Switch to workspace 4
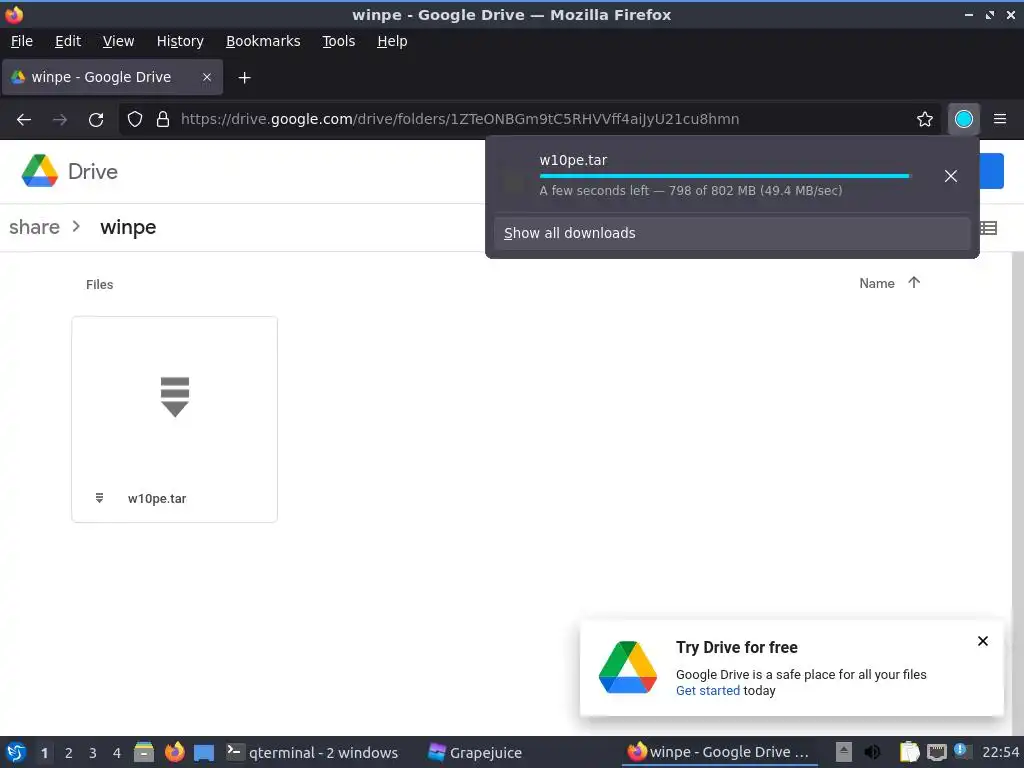Screen dimensions: 1024x768 click(117, 753)
